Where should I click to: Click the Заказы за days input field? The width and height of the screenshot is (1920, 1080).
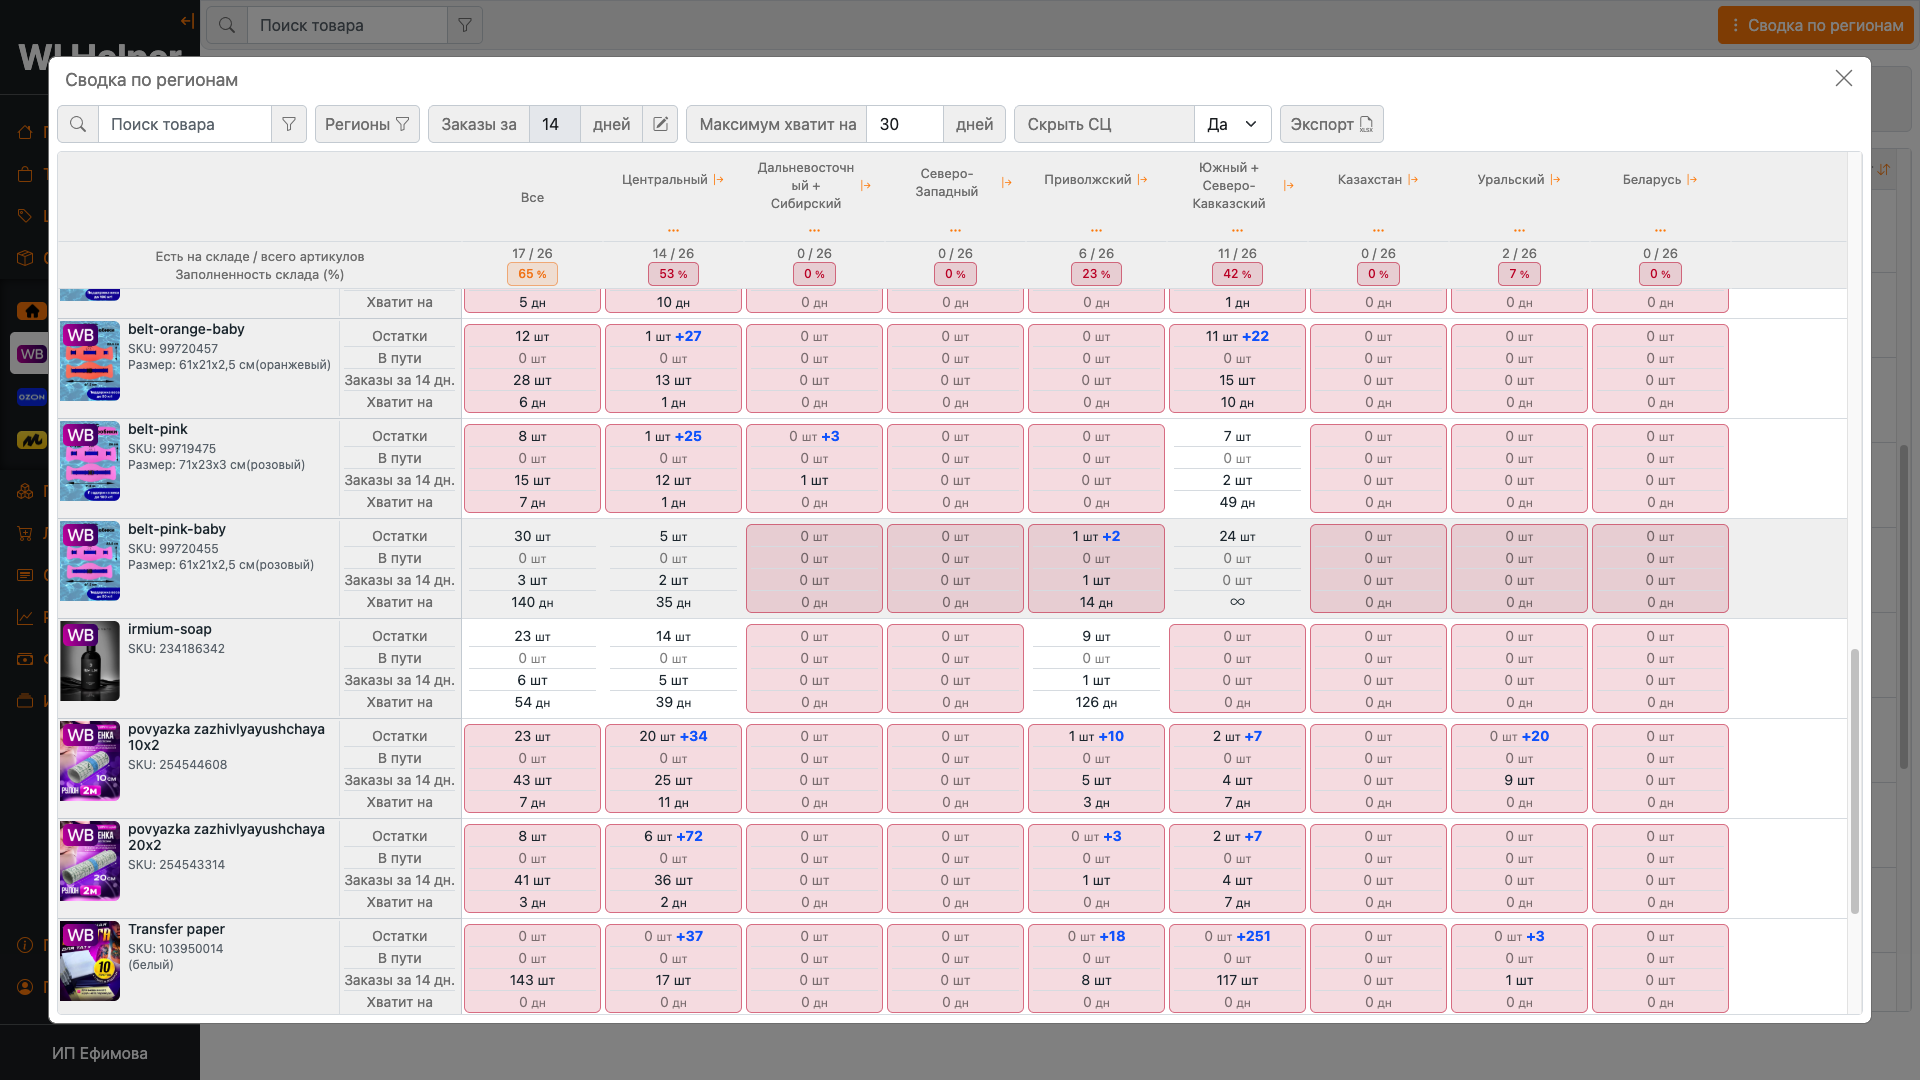(554, 124)
